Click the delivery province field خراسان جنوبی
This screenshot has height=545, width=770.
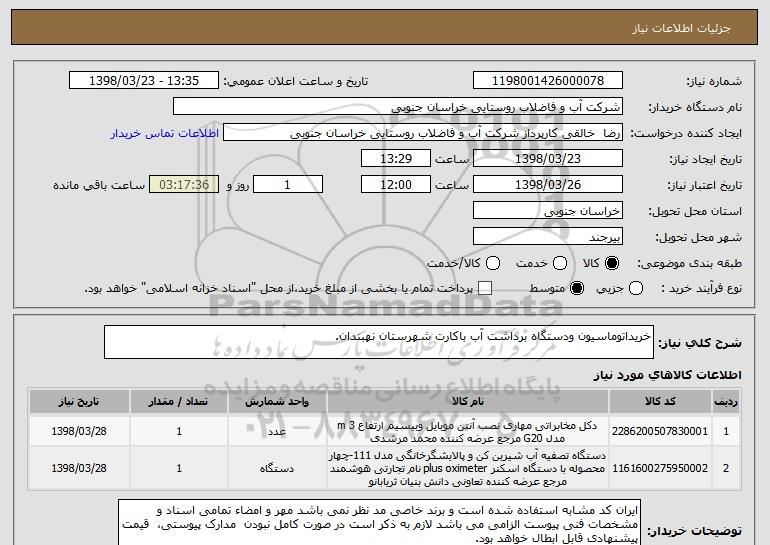point(548,211)
